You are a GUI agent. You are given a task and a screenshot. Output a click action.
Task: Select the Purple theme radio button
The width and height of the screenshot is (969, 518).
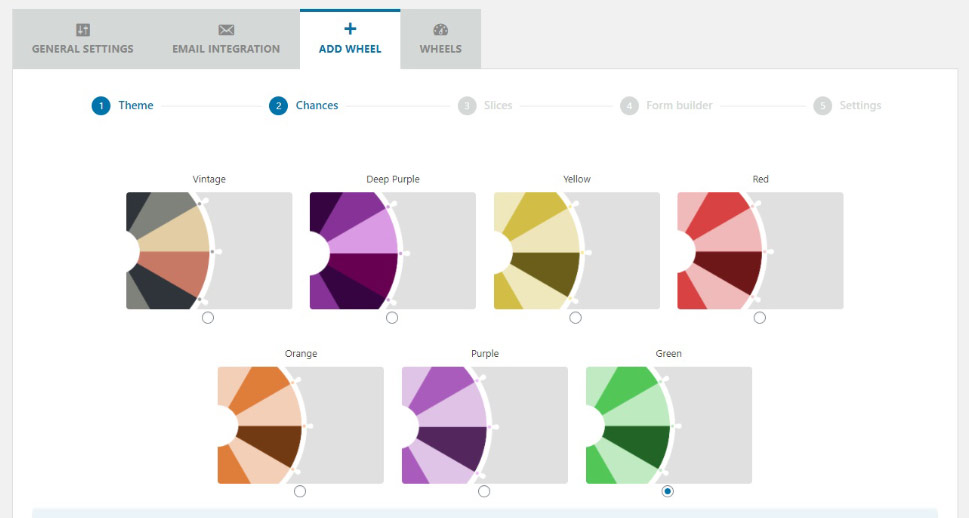484,491
